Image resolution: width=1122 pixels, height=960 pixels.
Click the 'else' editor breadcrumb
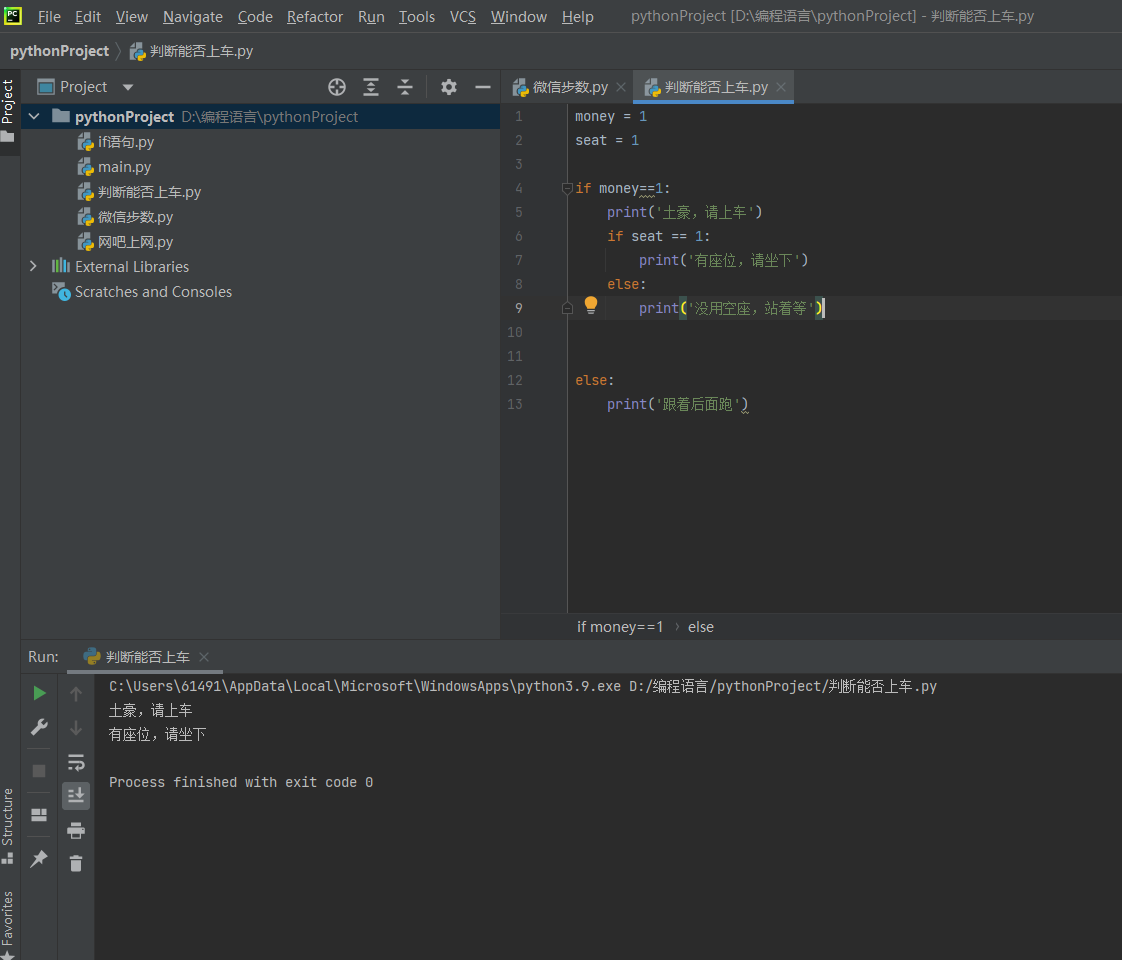point(701,627)
